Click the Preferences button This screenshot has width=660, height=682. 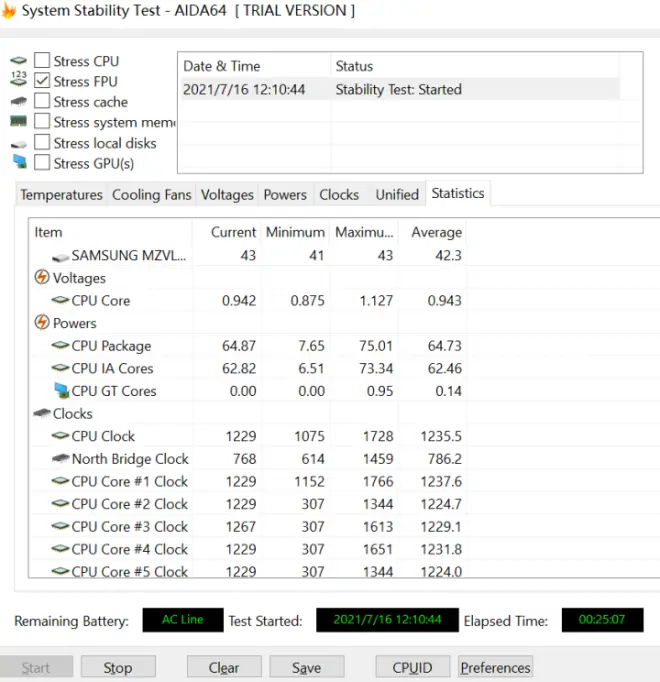tap(495, 667)
